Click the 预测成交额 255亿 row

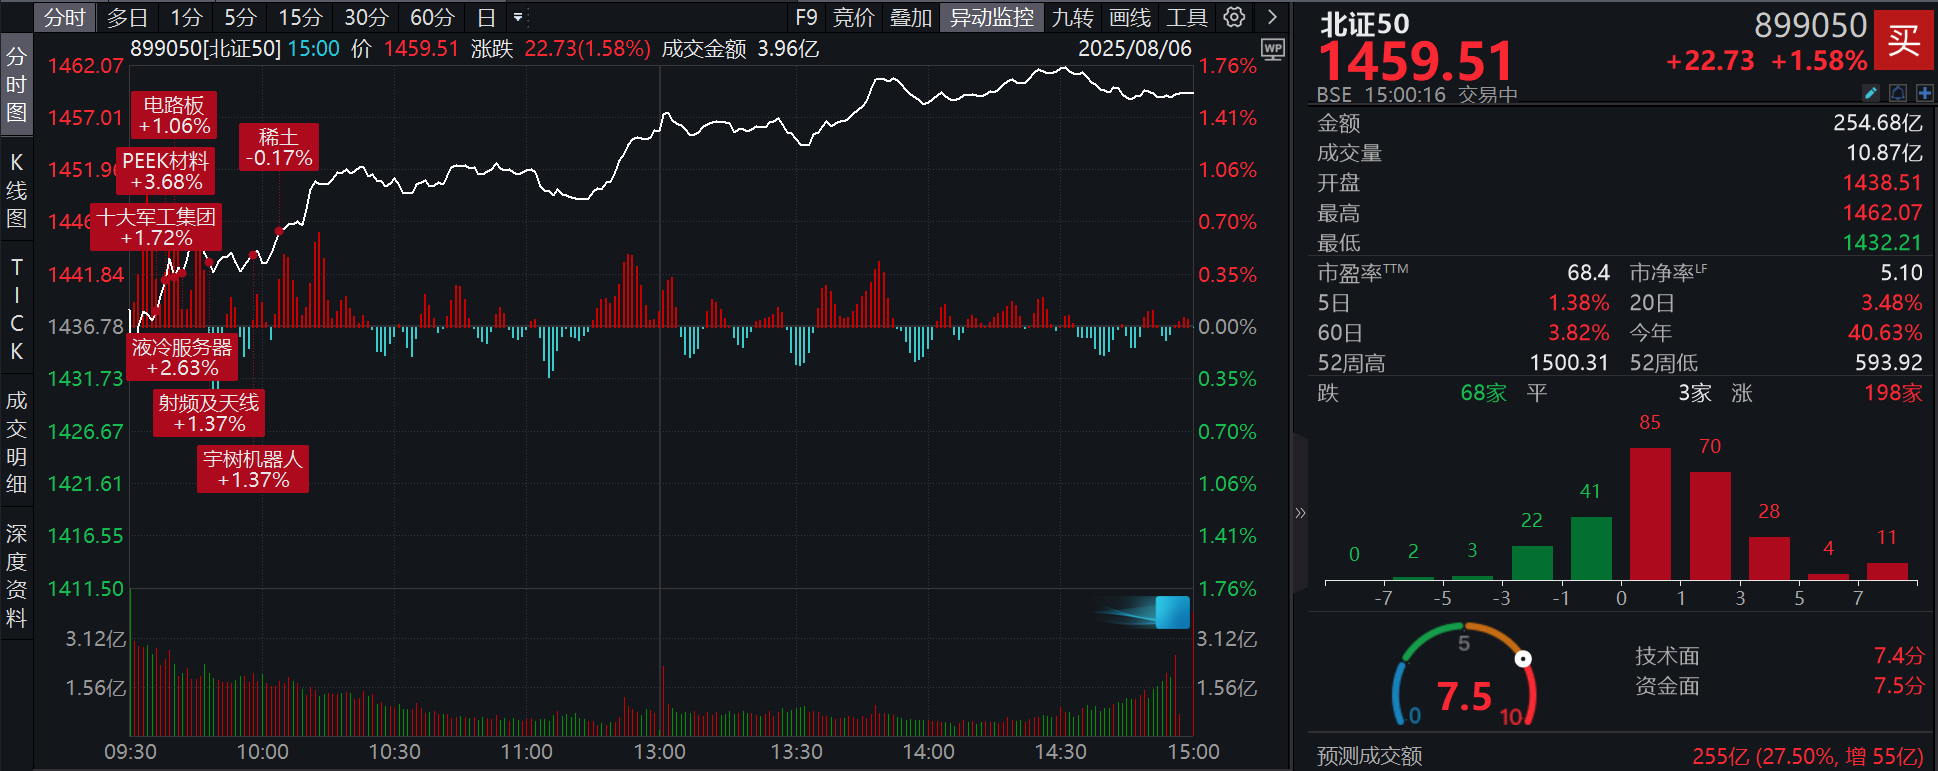click(x=1620, y=756)
